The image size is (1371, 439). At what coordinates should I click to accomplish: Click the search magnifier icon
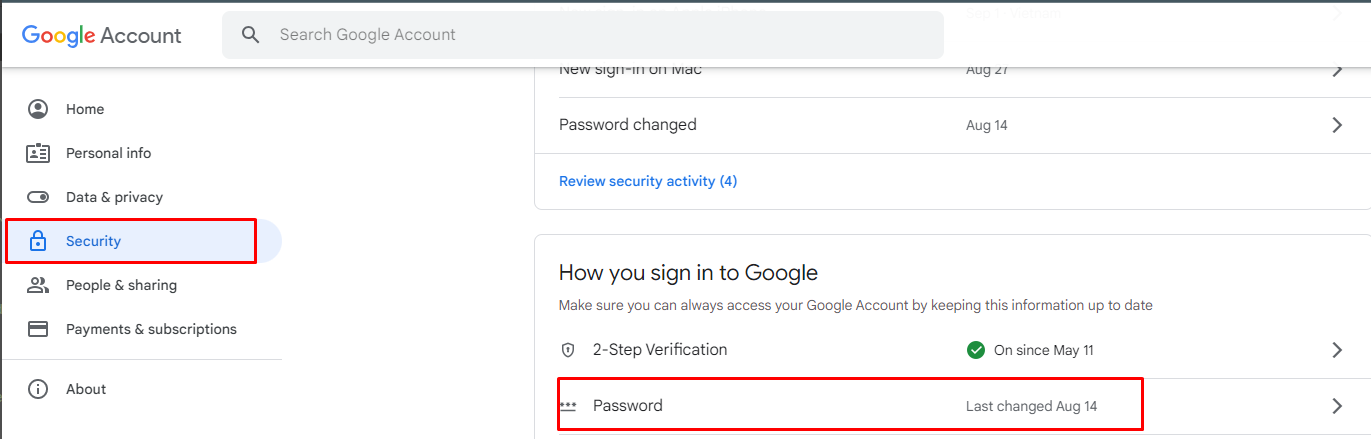[251, 35]
